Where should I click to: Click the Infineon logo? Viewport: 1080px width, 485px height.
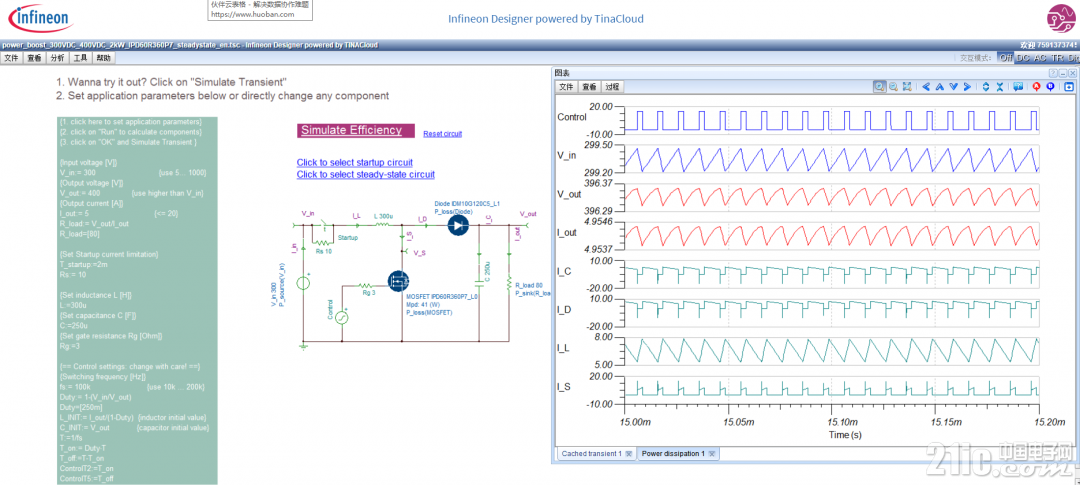(x=41, y=18)
